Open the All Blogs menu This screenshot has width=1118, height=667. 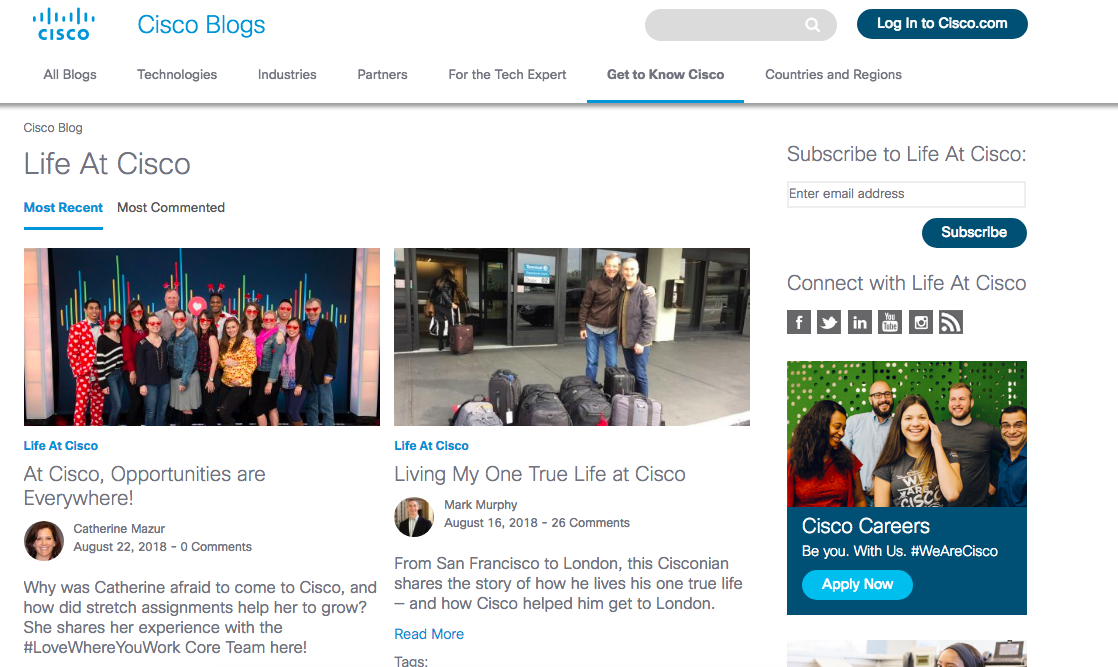(70, 74)
